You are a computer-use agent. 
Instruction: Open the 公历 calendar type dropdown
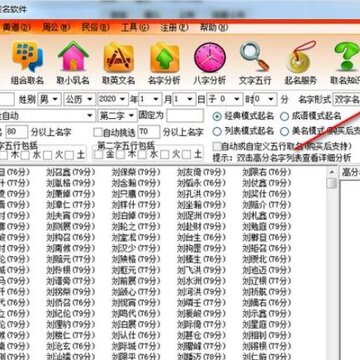click(80, 99)
